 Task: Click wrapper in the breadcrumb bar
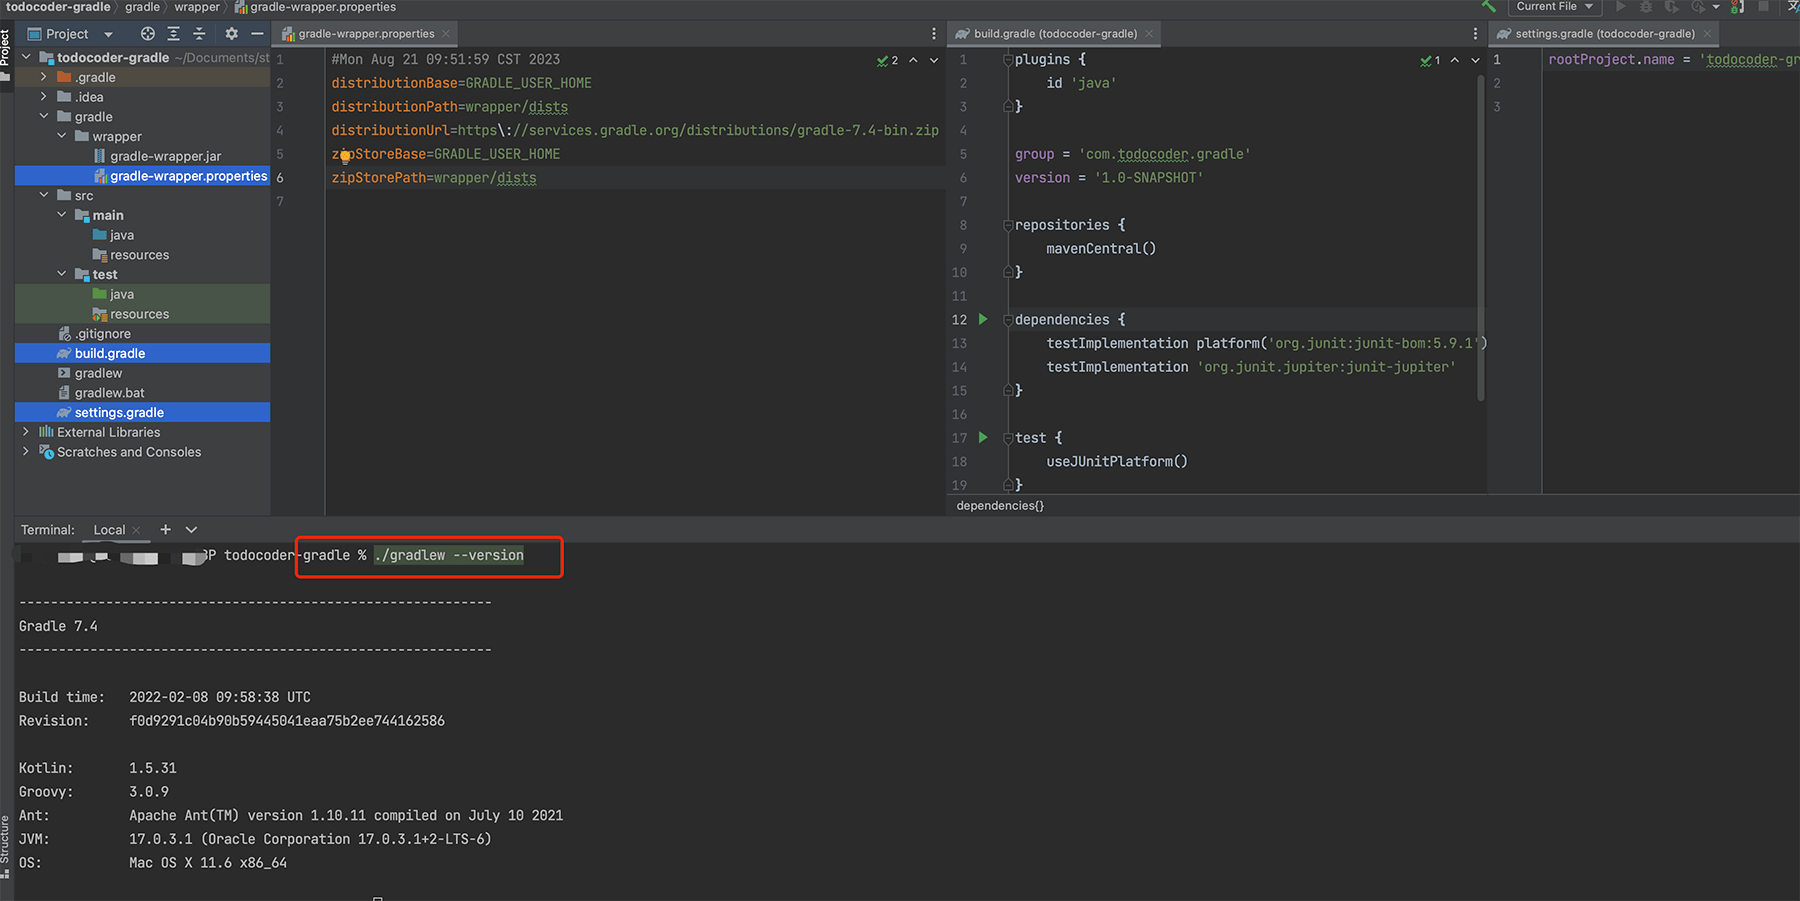[197, 7]
